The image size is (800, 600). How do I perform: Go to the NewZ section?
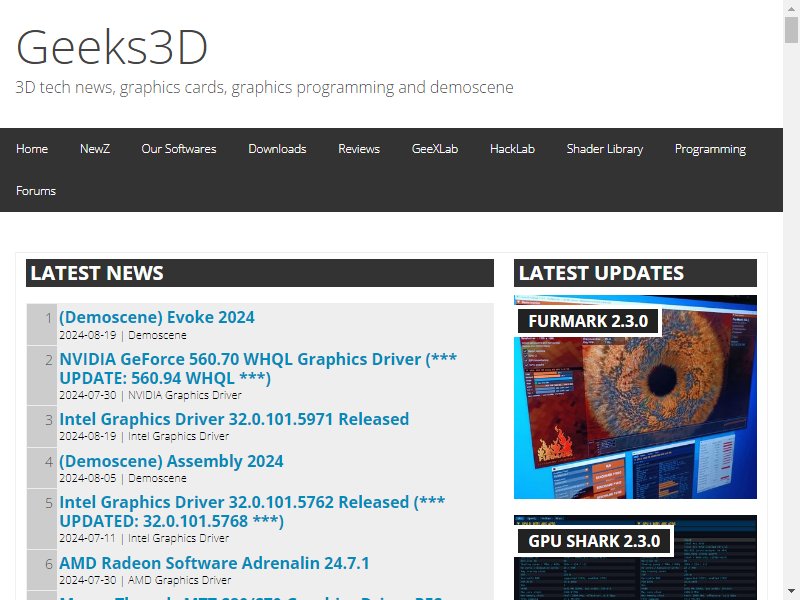pyautogui.click(x=95, y=149)
